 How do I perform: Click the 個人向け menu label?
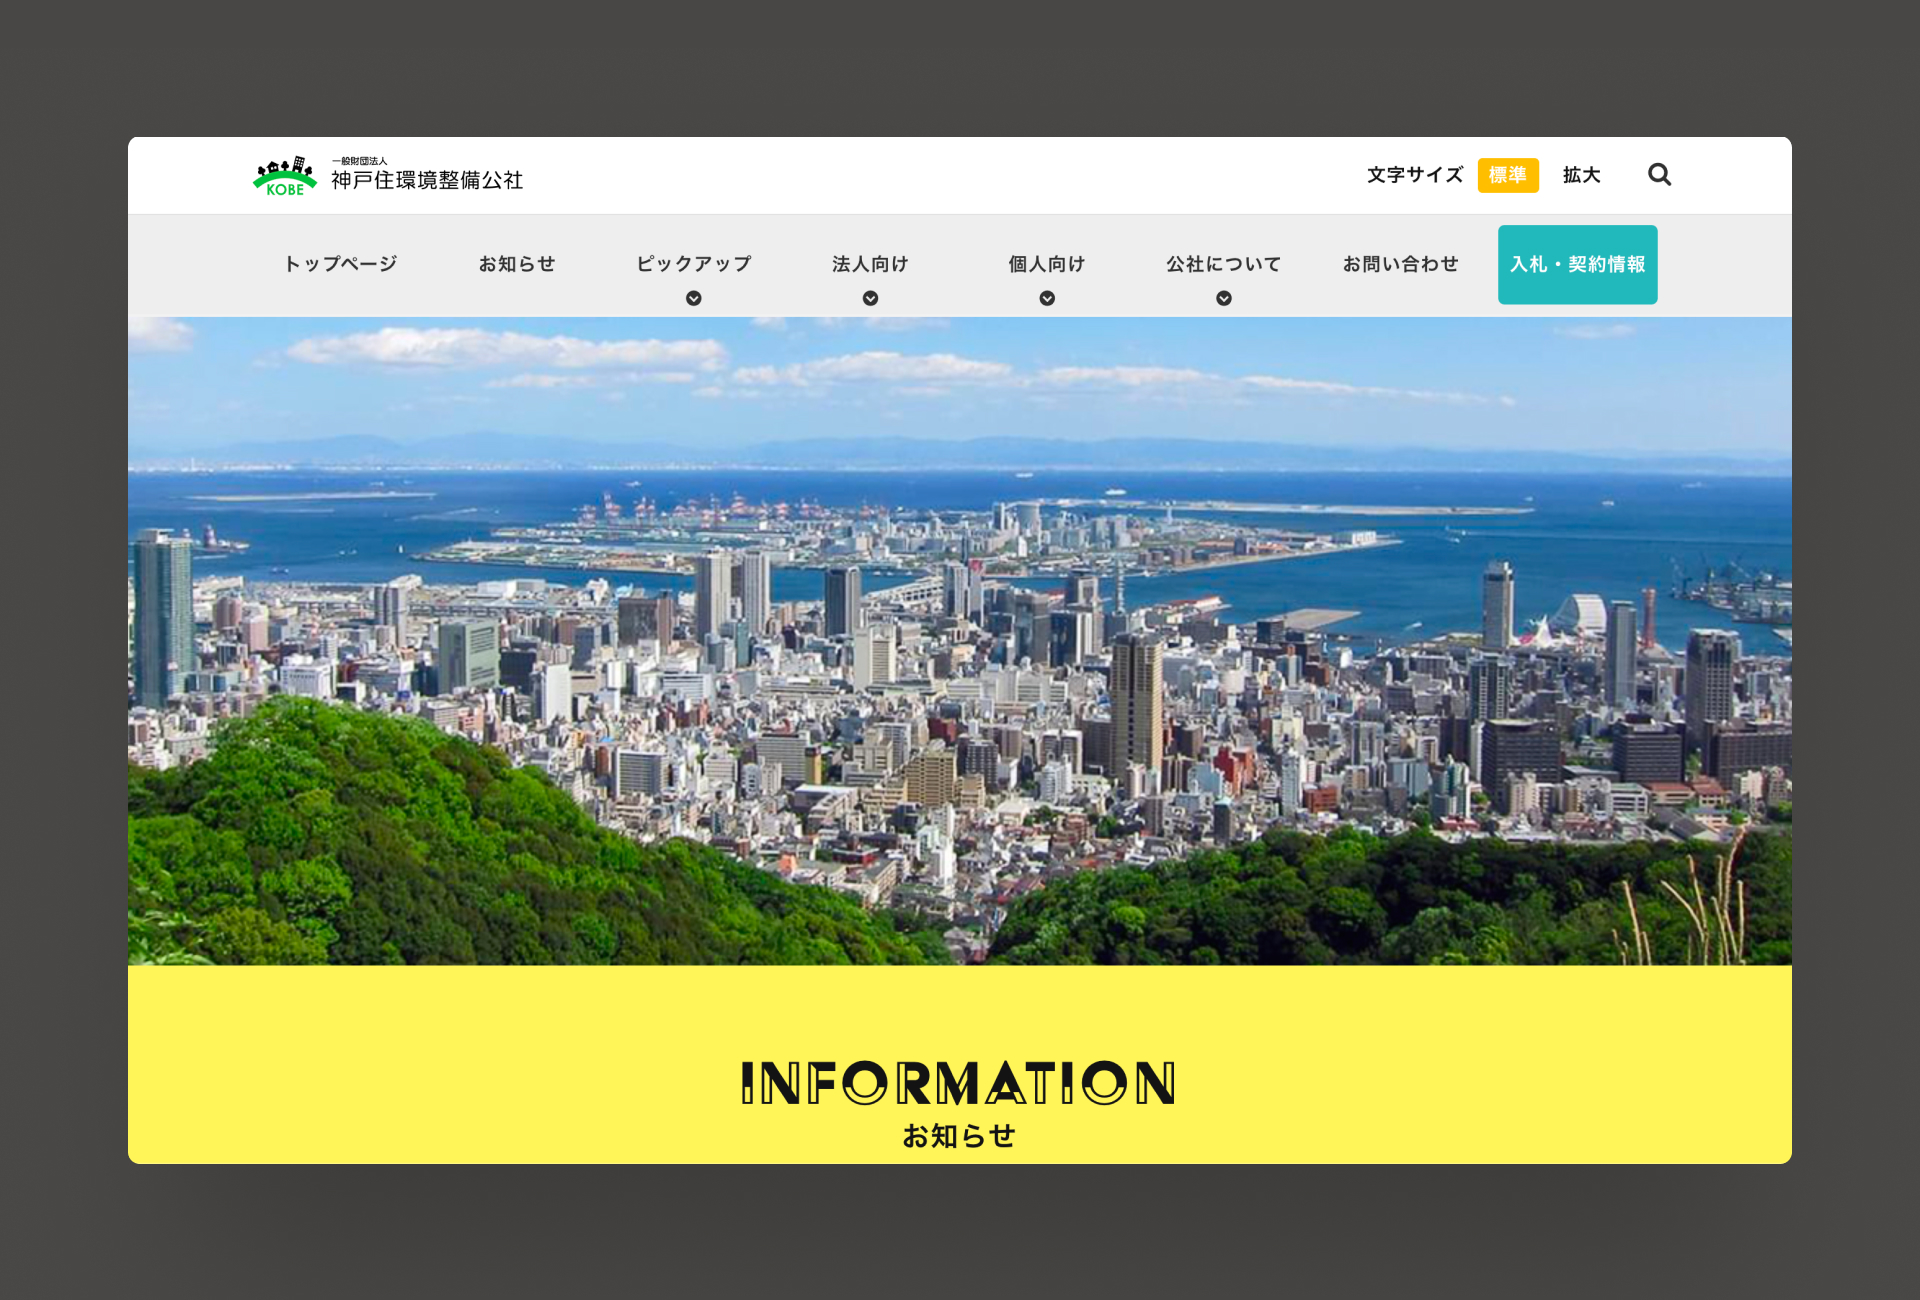(1047, 264)
